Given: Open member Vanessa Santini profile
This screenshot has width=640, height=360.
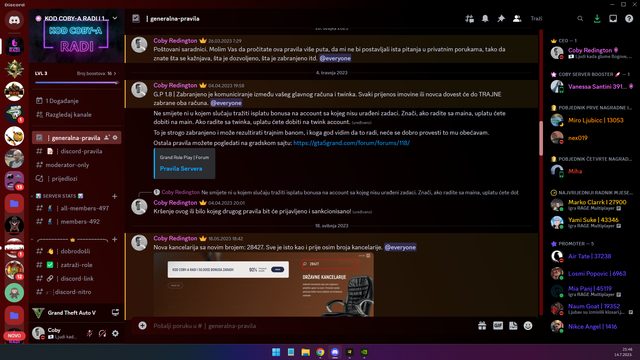Looking at the screenshot, I should point(592,87).
